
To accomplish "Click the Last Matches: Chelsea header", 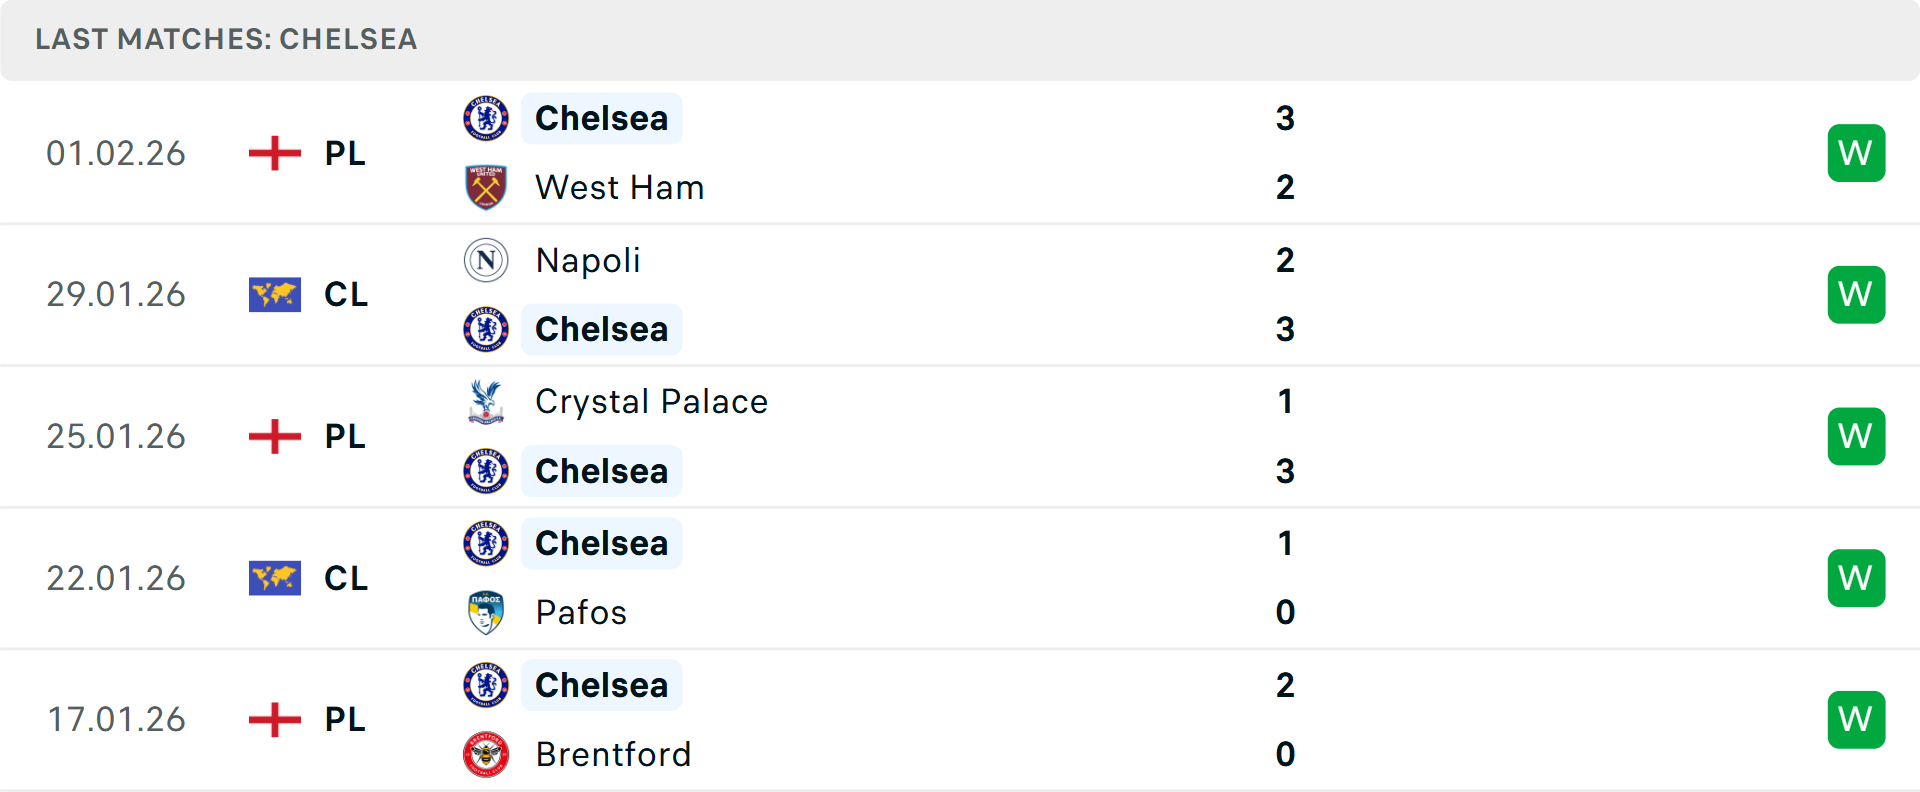I will pos(226,39).
